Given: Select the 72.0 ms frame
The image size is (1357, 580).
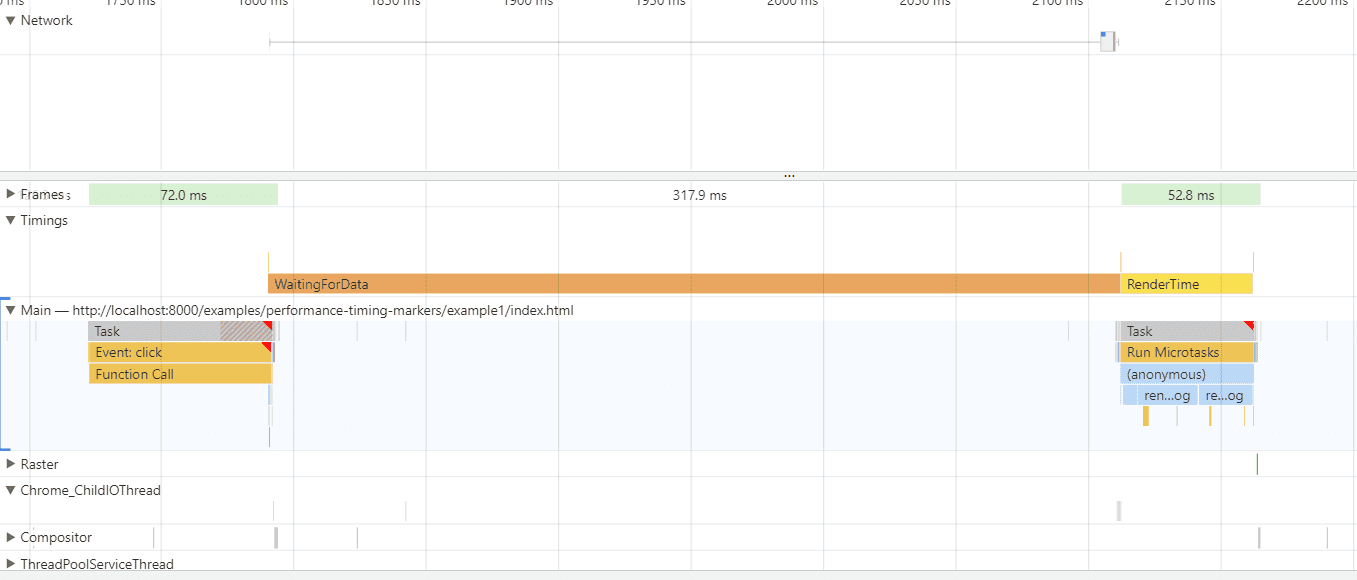Looking at the screenshot, I should 183,195.
